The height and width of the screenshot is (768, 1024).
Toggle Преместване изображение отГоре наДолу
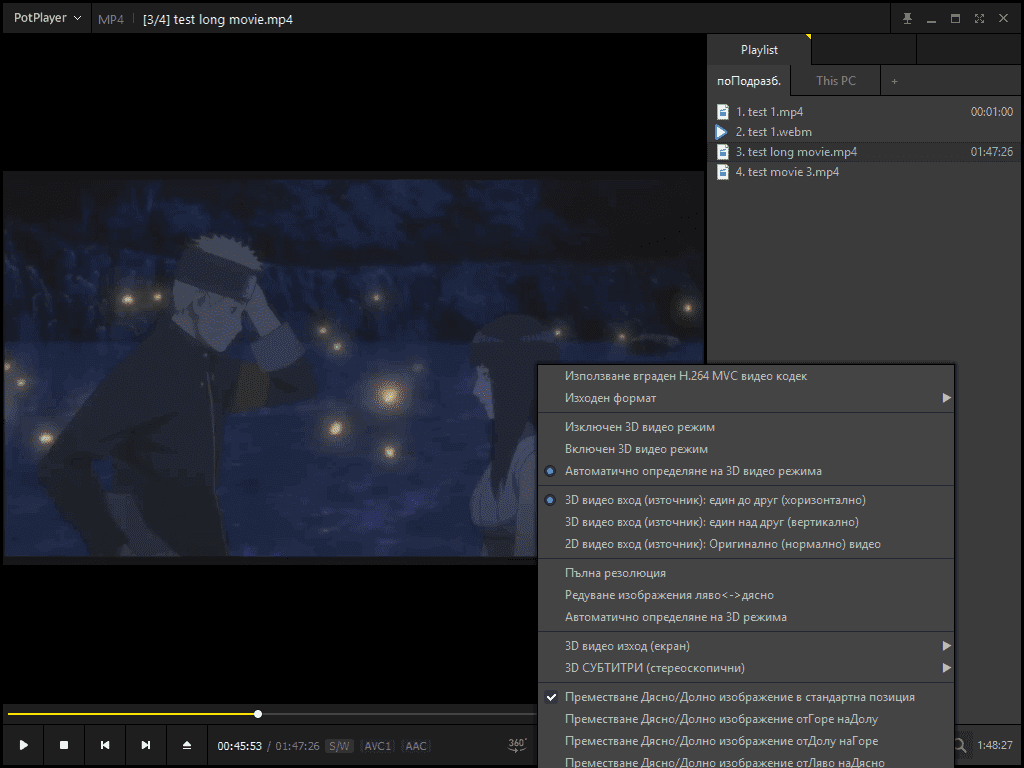[746, 719]
